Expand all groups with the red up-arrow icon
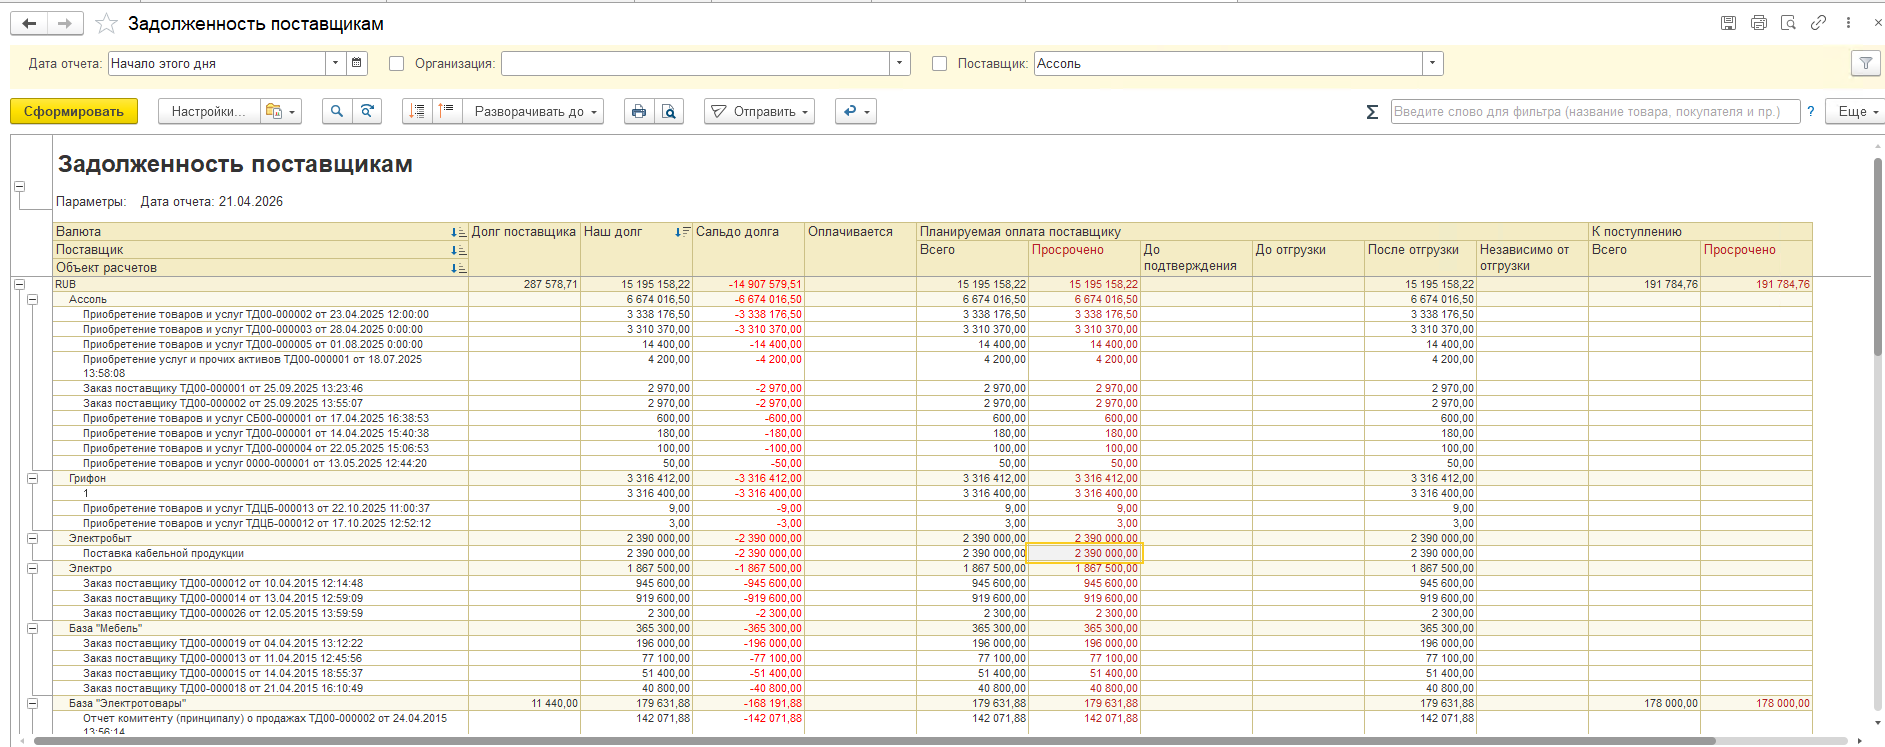This screenshot has height=747, width=1885. point(447,111)
